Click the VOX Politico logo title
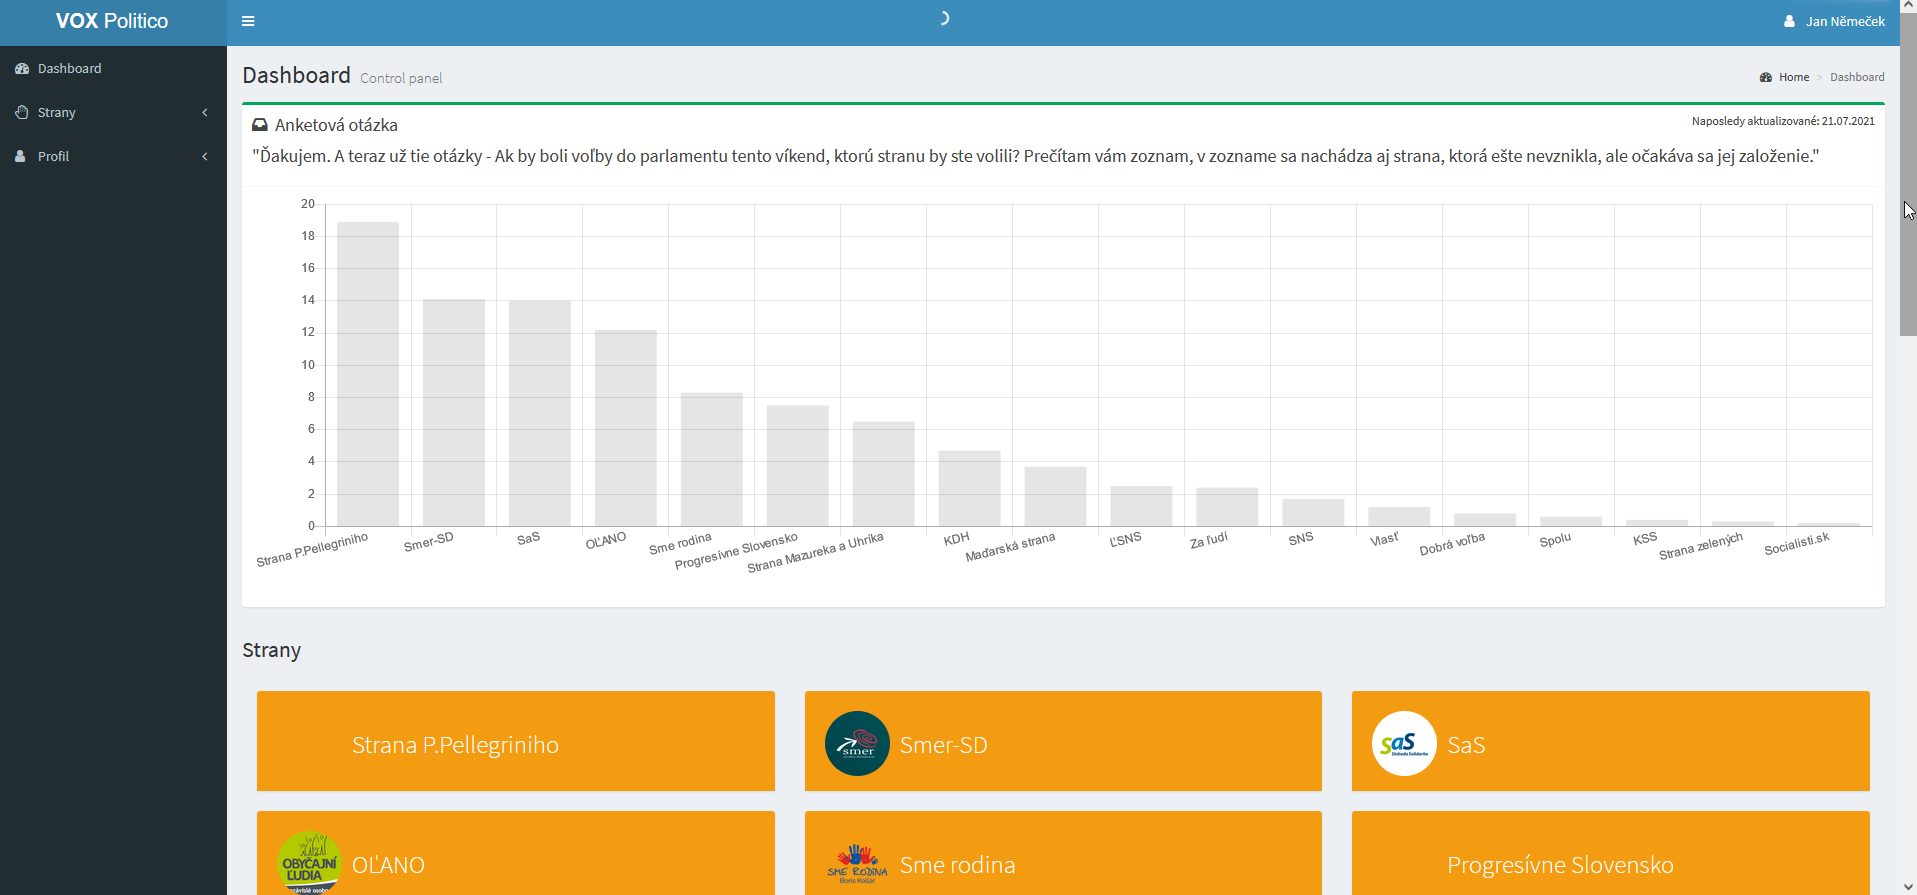This screenshot has height=895, width=1917. click(x=112, y=21)
